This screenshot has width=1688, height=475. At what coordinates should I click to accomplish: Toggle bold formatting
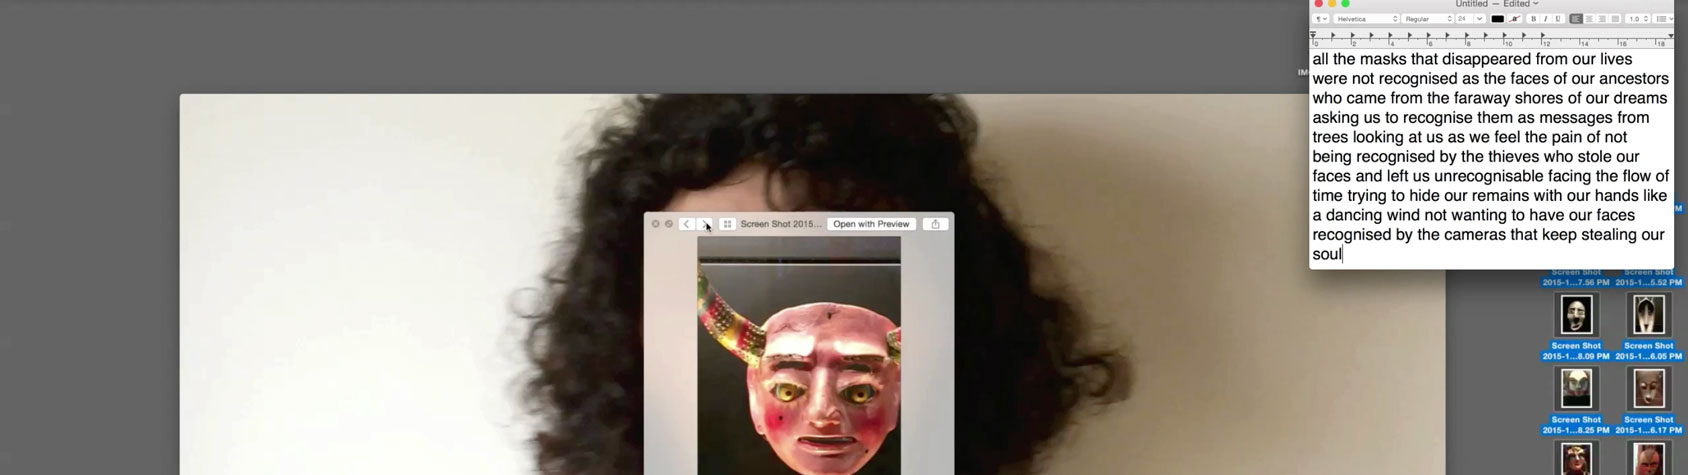click(1533, 19)
